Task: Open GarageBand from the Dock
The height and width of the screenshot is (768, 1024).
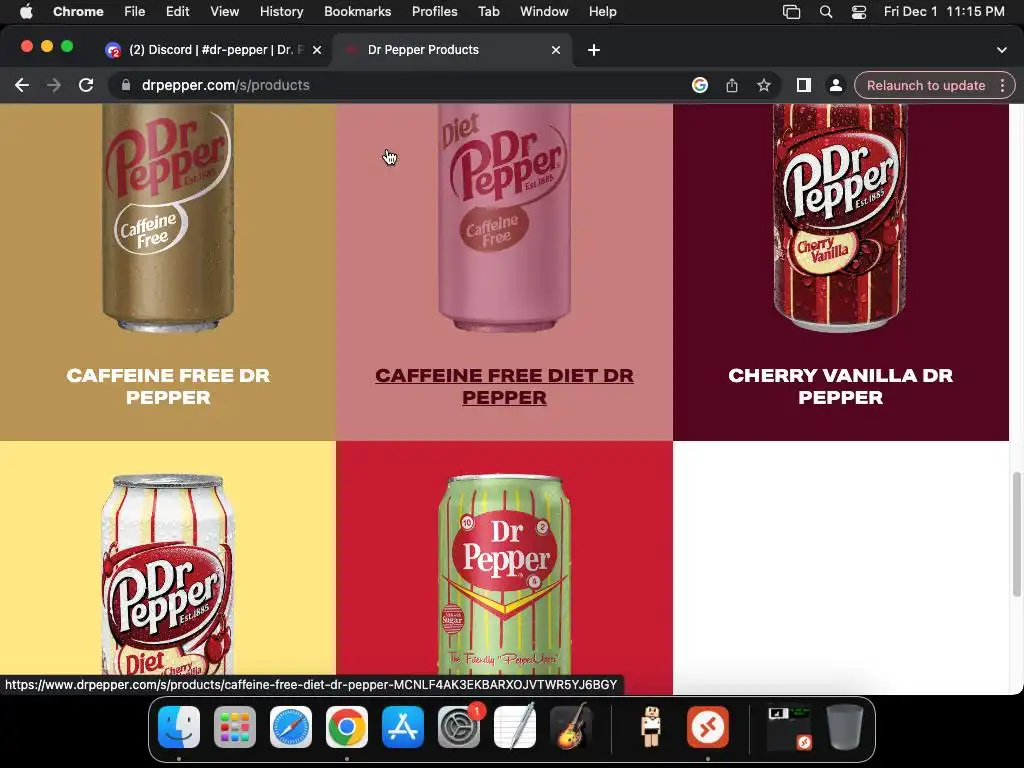Action: (x=571, y=727)
